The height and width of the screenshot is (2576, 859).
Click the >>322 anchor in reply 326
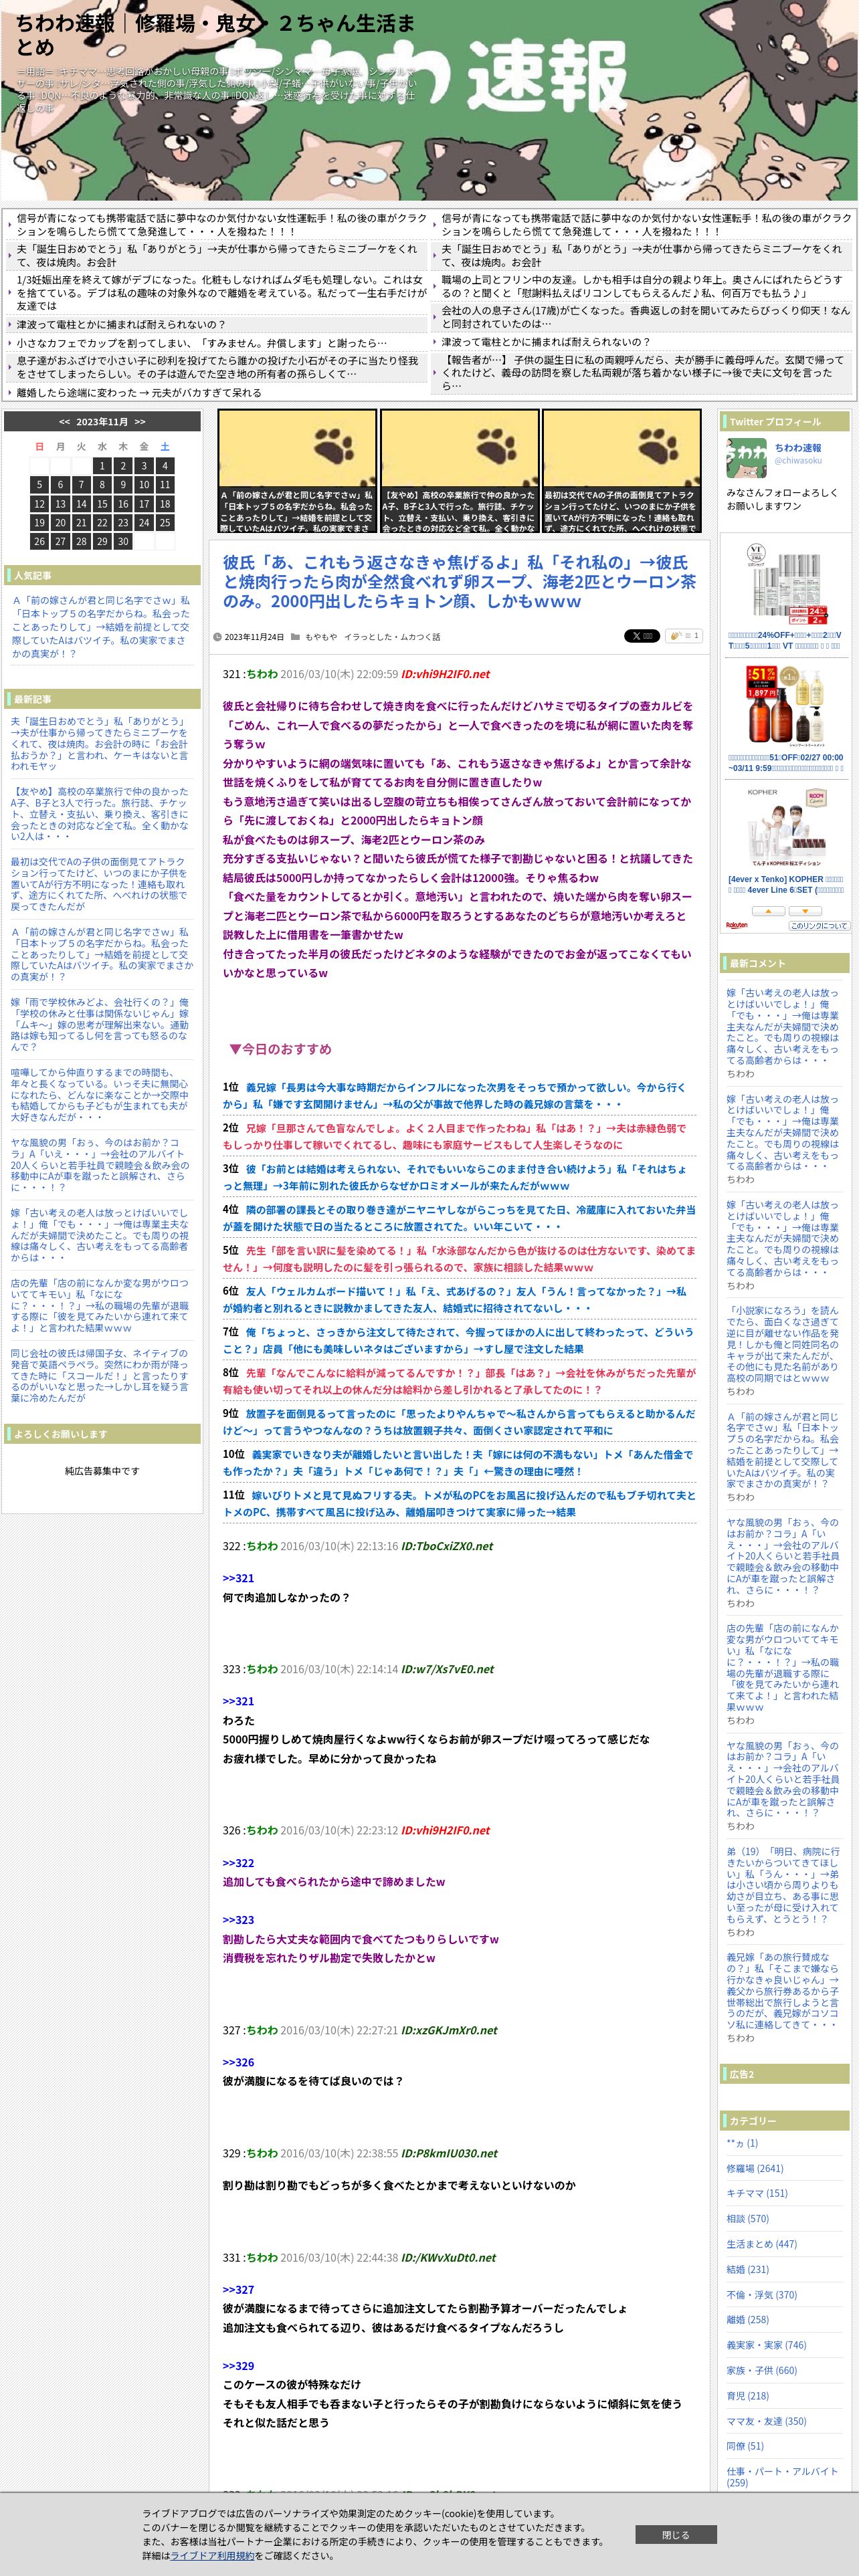pos(238,1863)
